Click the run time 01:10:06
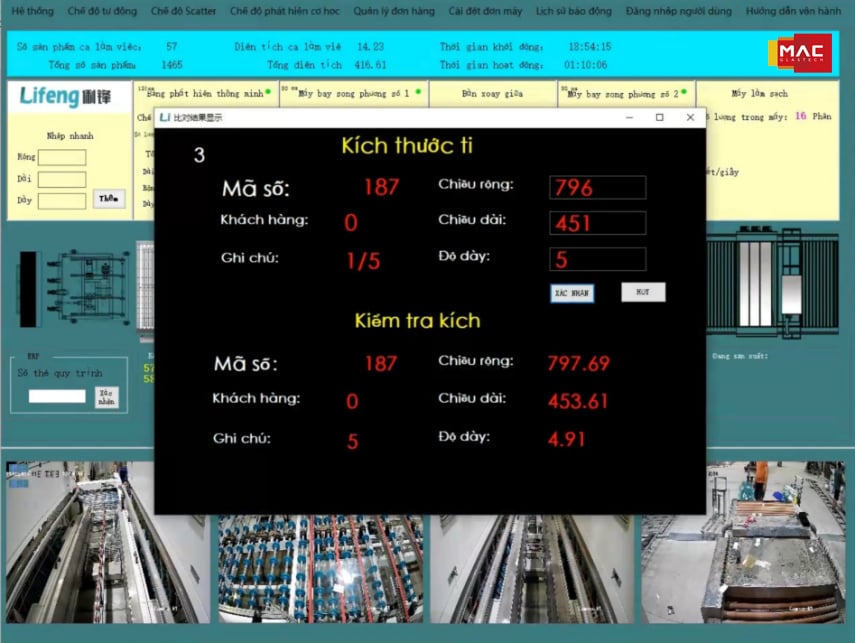This screenshot has width=855, height=643. [x=586, y=65]
